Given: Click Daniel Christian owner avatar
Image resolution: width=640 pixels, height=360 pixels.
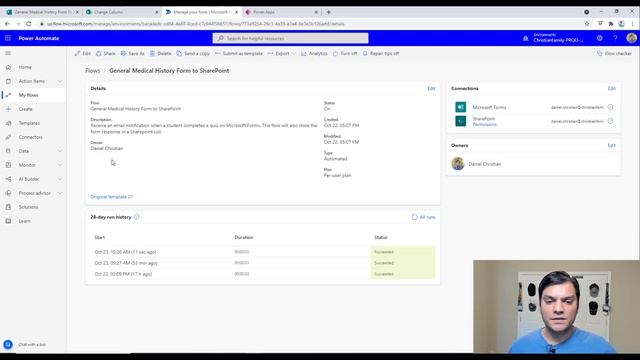Looking at the screenshot, I should tap(458, 164).
